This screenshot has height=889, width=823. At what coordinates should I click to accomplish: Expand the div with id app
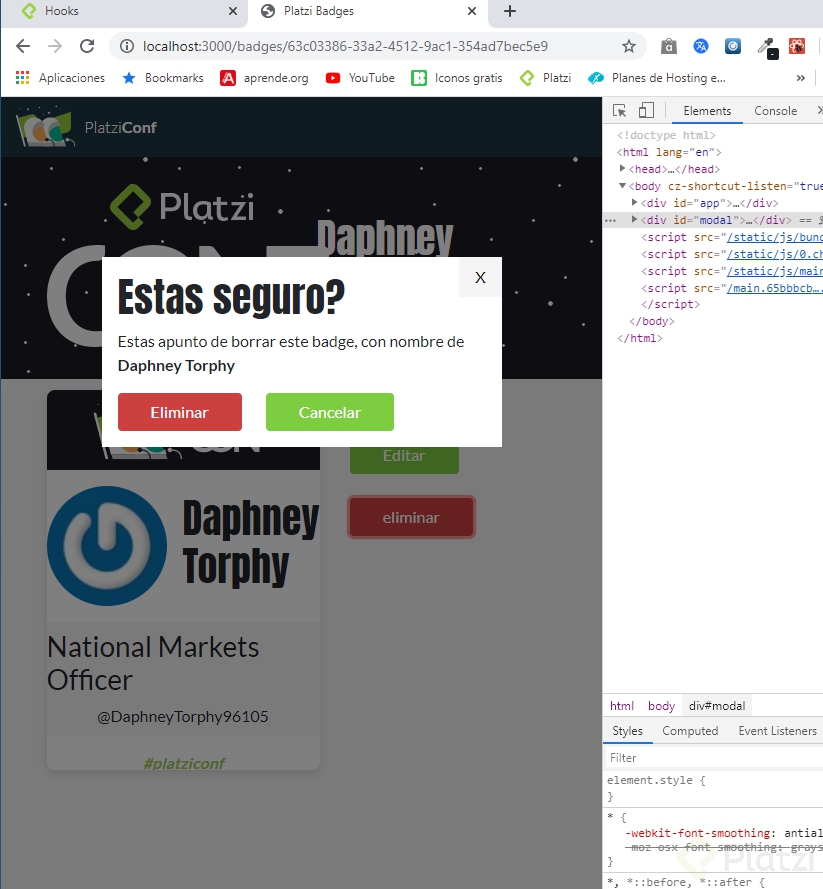pos(634,202)
